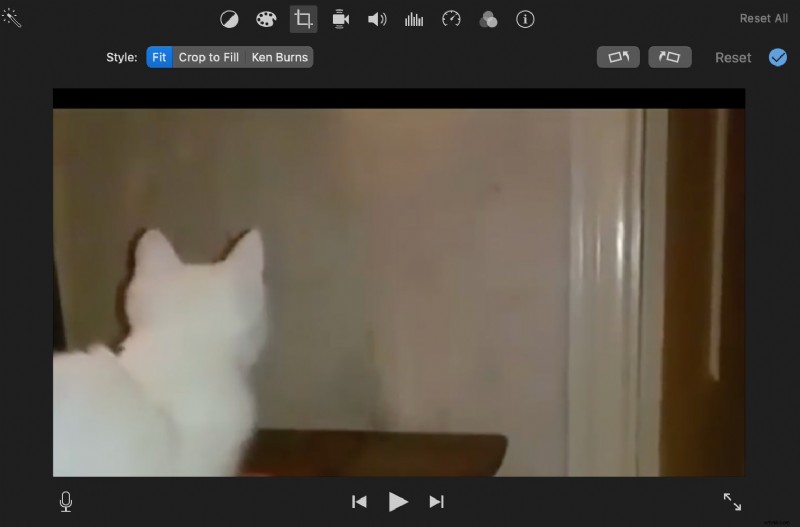This screenshot has width=800, height=527.
Task: Open the volume speaker controls
Action: click(377, 19)
